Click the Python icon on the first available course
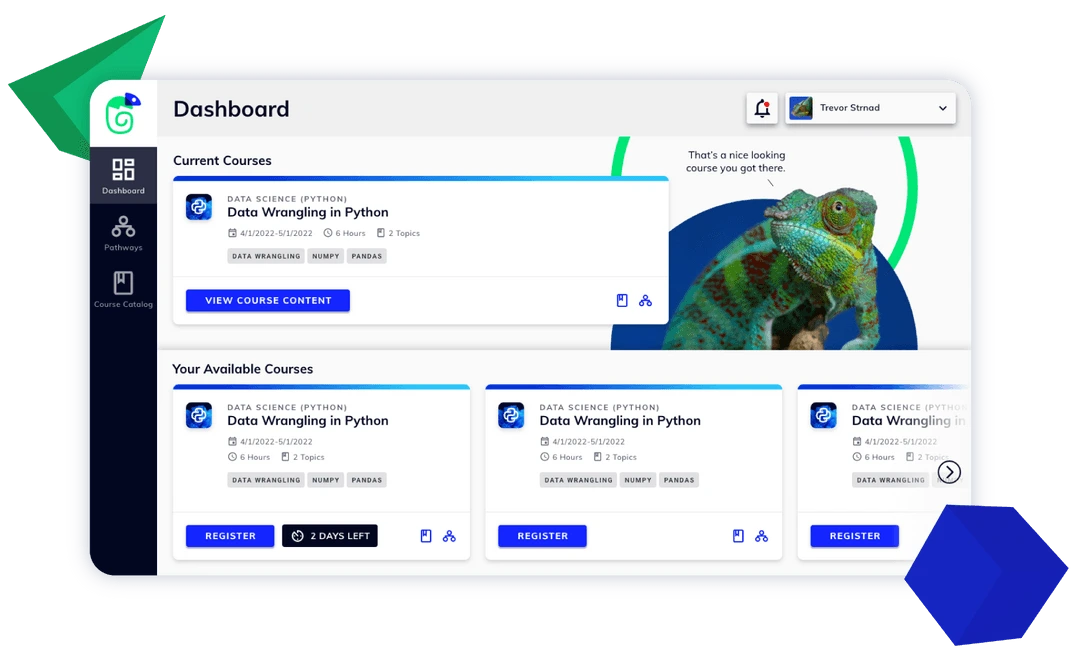Viewport: 1080px width, 655px height. [x=199, y=415]
